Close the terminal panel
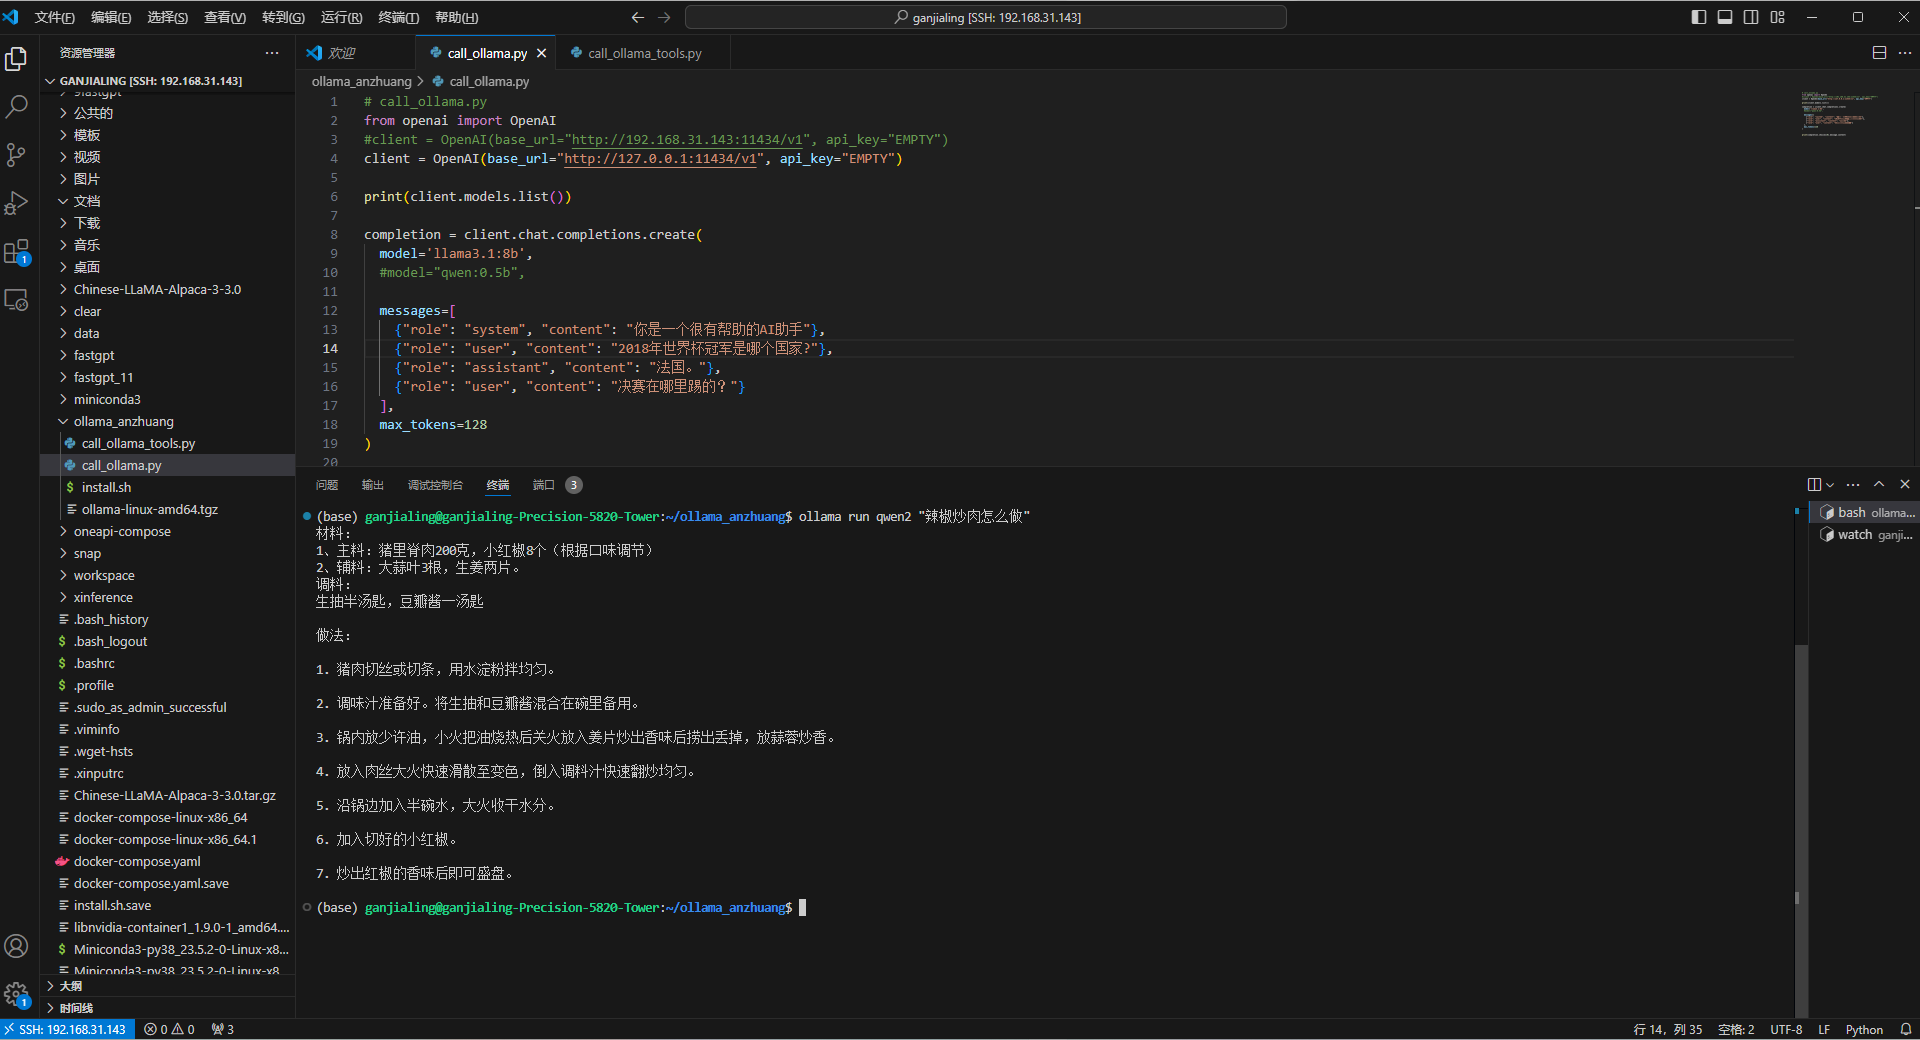The width and height of the screenshot is (1920, 1040). pyautogui.click(x=1905, y=485)
